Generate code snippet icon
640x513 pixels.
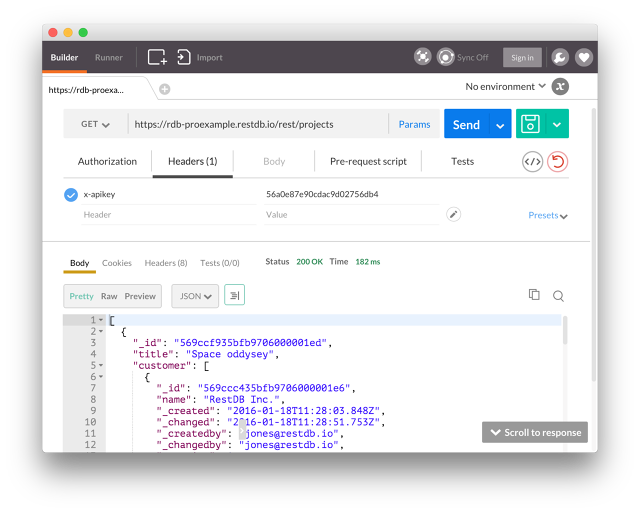pyautogui.click(x=532, y=162)
